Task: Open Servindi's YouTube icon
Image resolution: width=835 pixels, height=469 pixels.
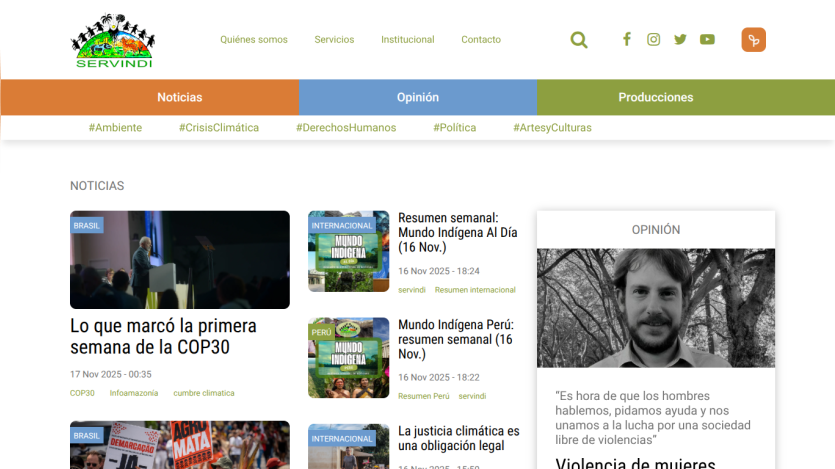Action: point(707,39)
